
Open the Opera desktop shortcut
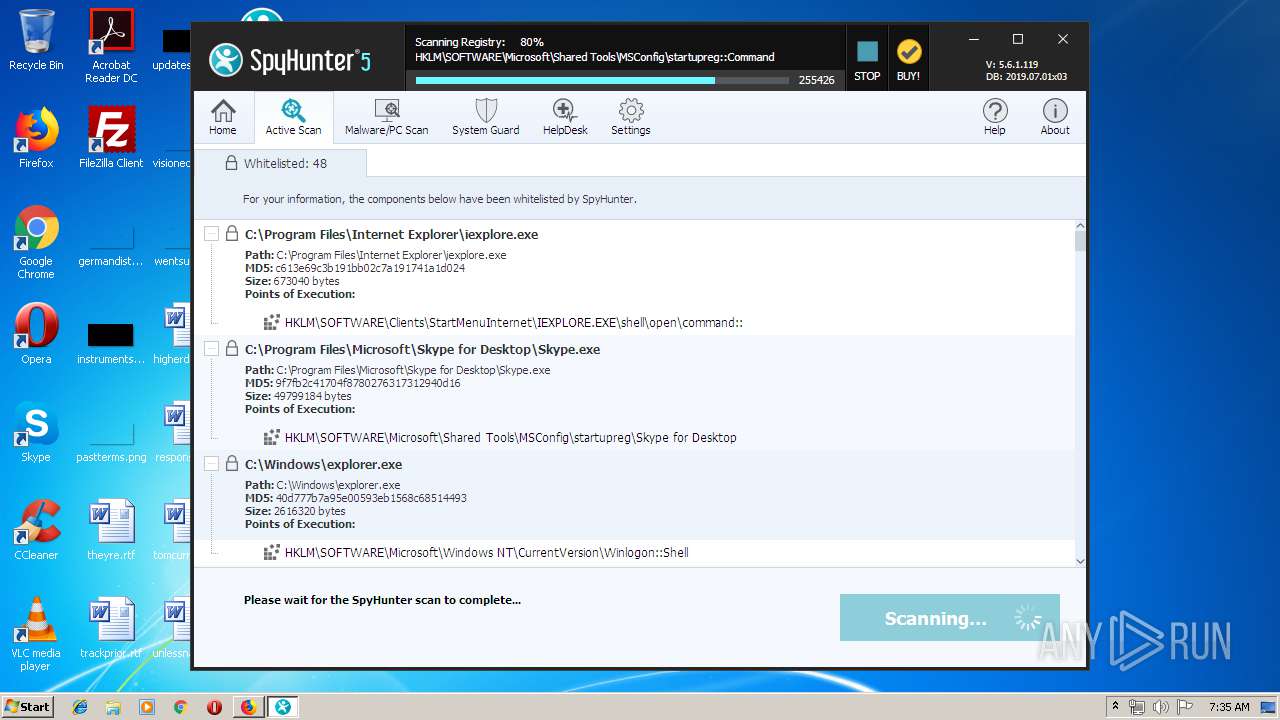click(x=36, y=334)
